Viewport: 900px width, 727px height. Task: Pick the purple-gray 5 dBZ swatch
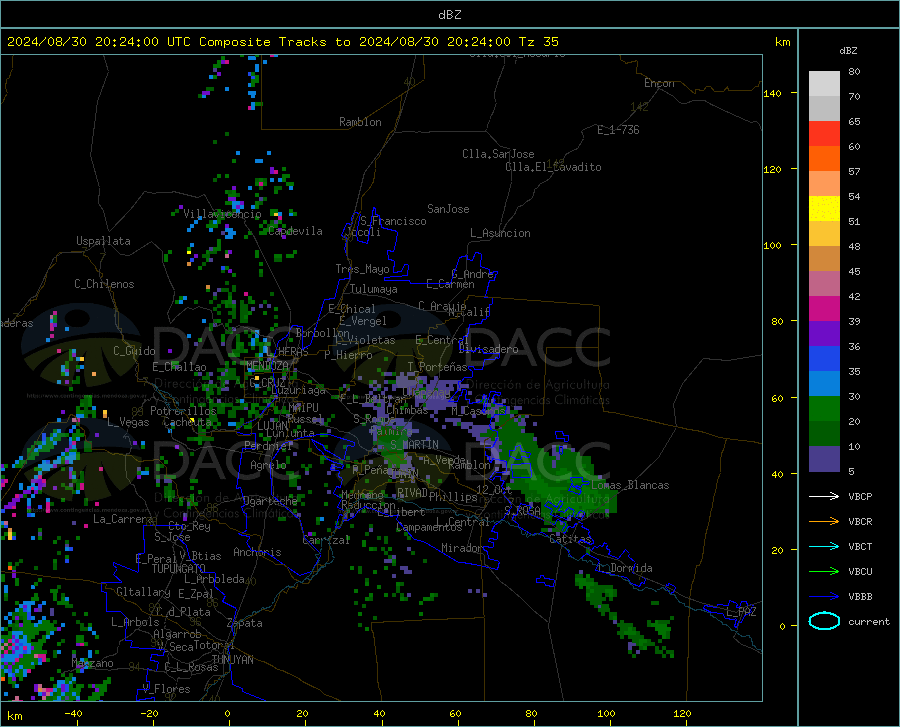(824, 459)
